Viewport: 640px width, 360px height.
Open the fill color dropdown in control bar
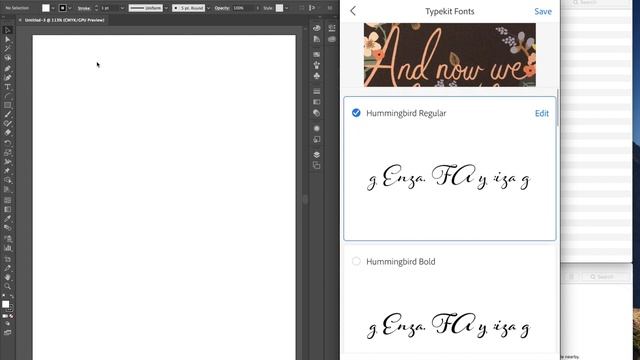[x=53, y=8]
